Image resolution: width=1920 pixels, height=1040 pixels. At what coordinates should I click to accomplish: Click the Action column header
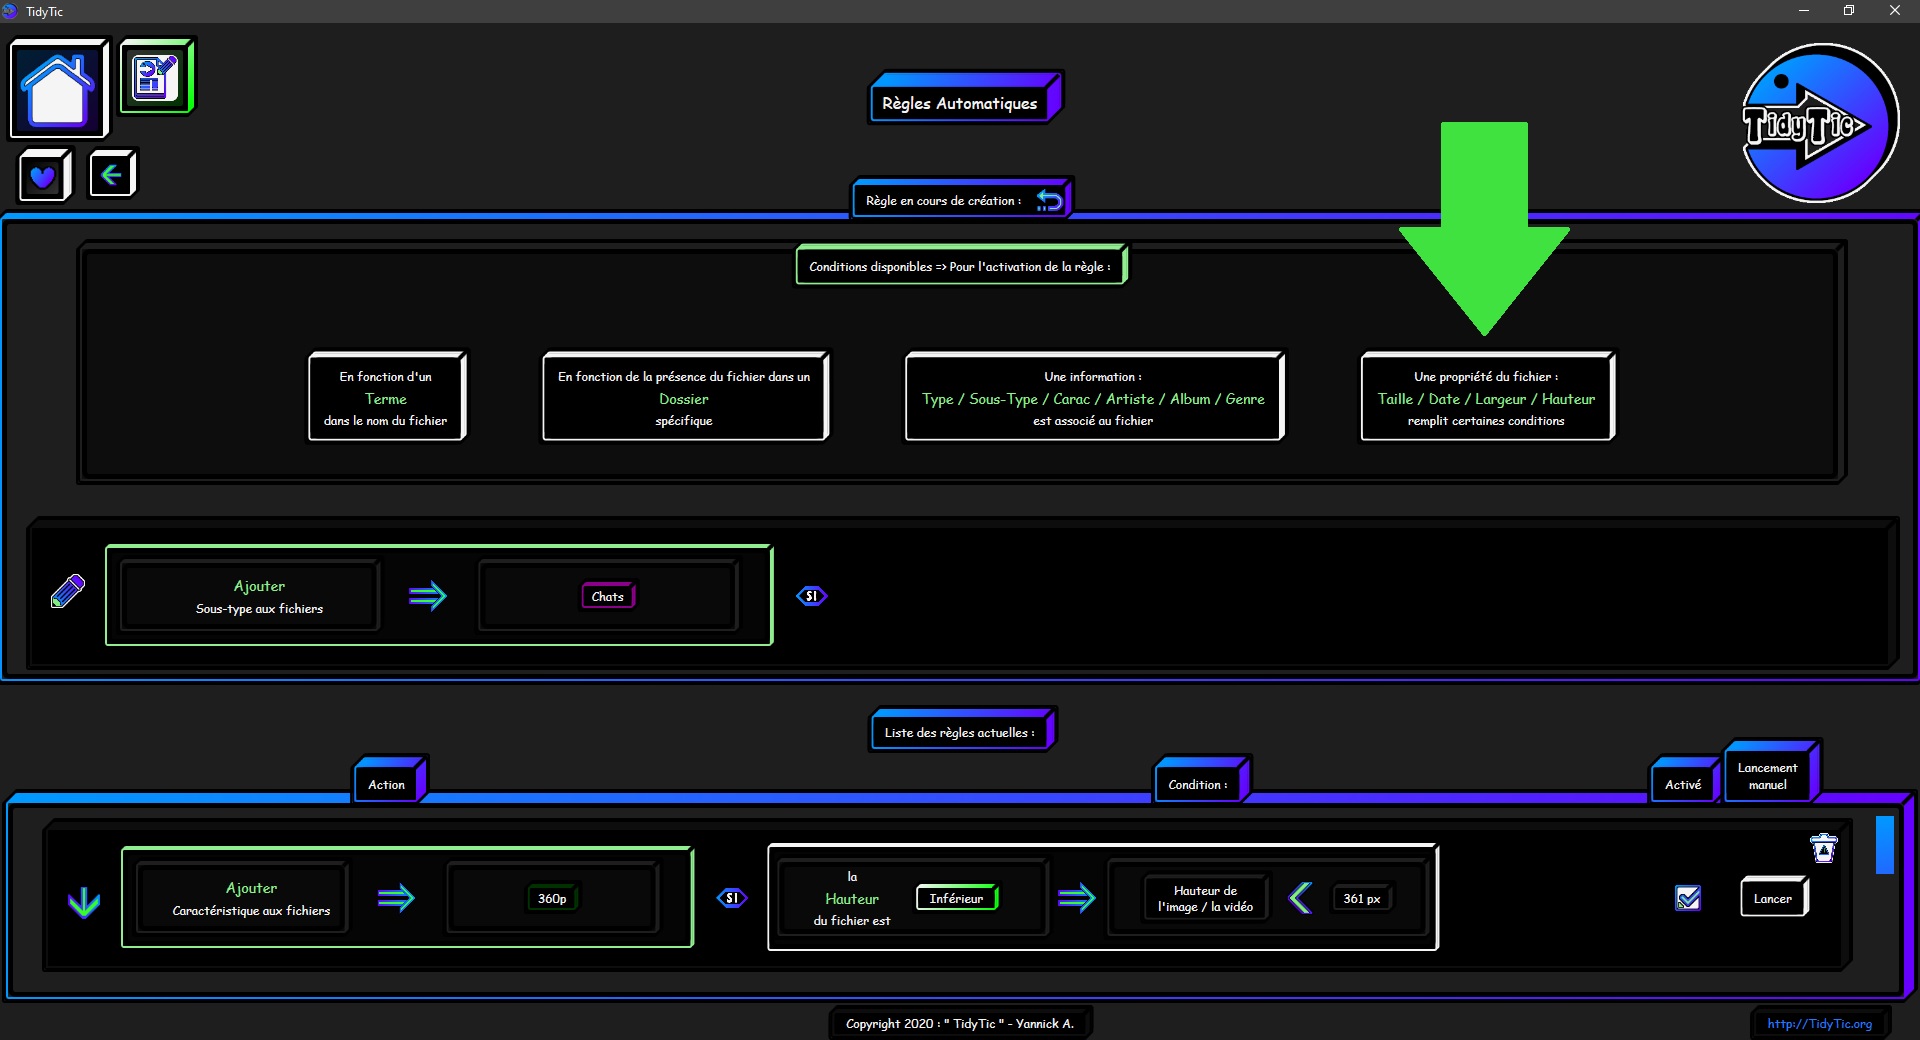click(x=386, y=784)
